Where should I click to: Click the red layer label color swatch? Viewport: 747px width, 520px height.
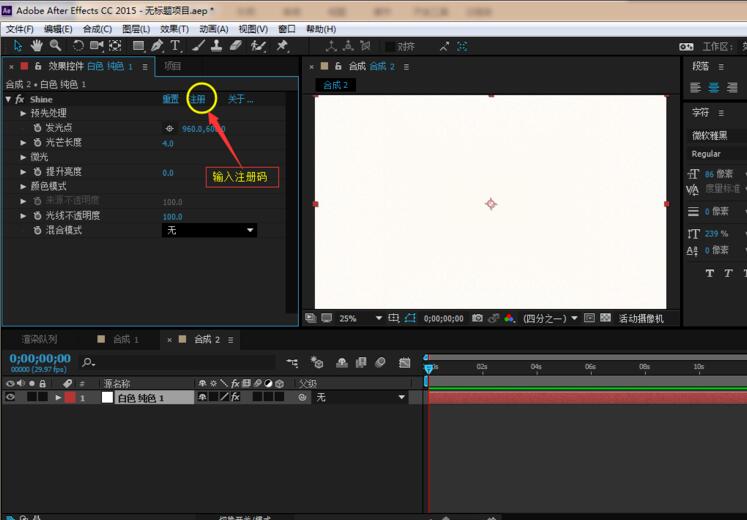point(70,398)
